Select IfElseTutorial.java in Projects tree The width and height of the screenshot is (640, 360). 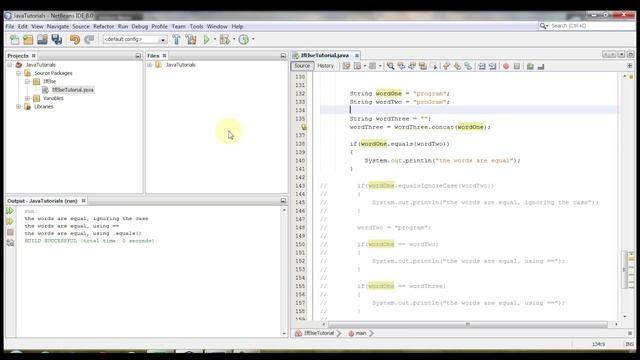point(73,90)
